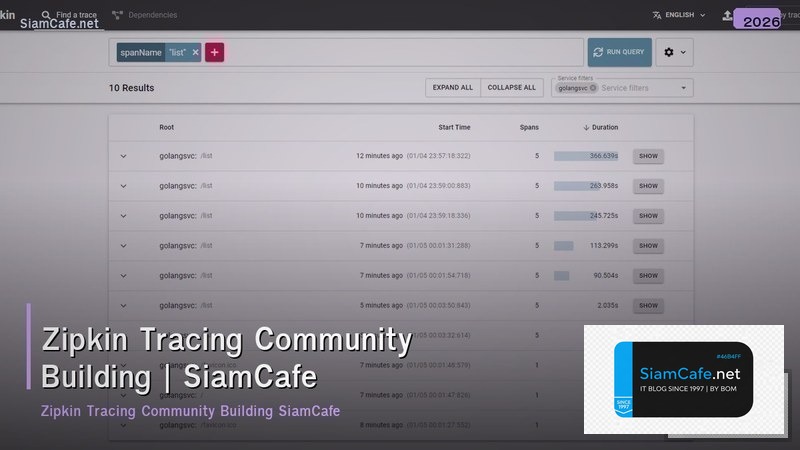Show the 113.299s trace

pyautogui.click(x=648, y=245)
